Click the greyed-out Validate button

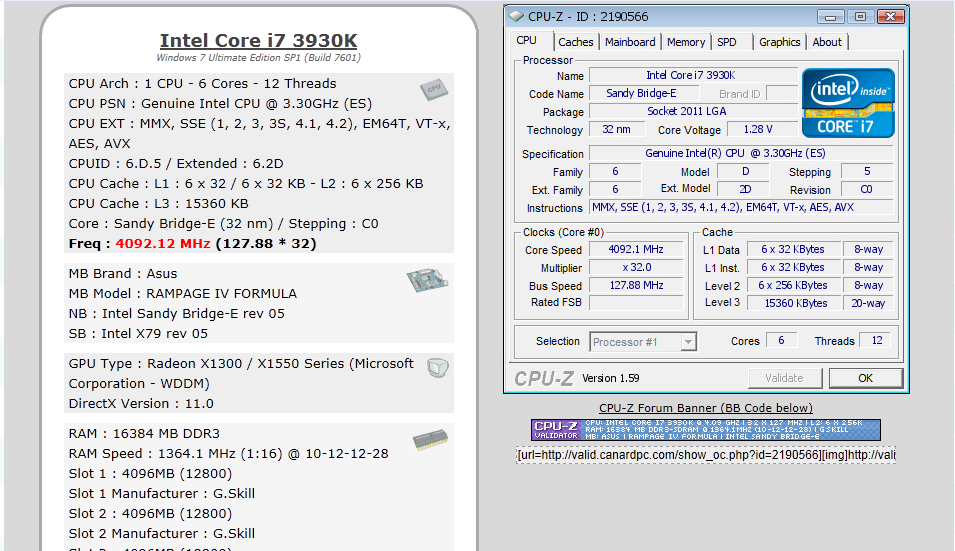[784, 378]
